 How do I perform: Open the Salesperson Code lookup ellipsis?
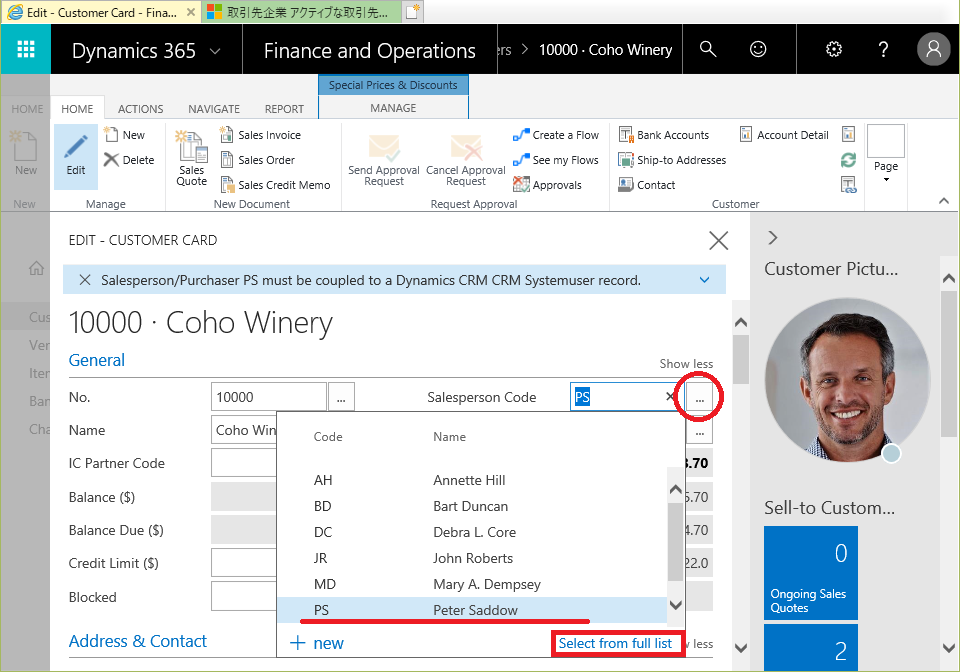pyautogui.click(x=699, y=398)
